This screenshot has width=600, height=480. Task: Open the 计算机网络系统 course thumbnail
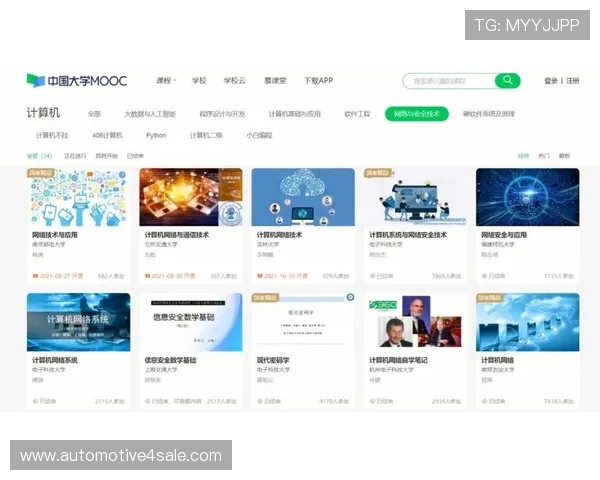(78, 322)
